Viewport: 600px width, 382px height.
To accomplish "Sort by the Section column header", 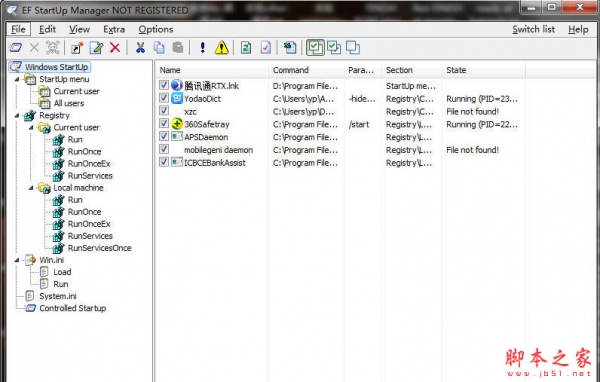I will coord(412,70).
